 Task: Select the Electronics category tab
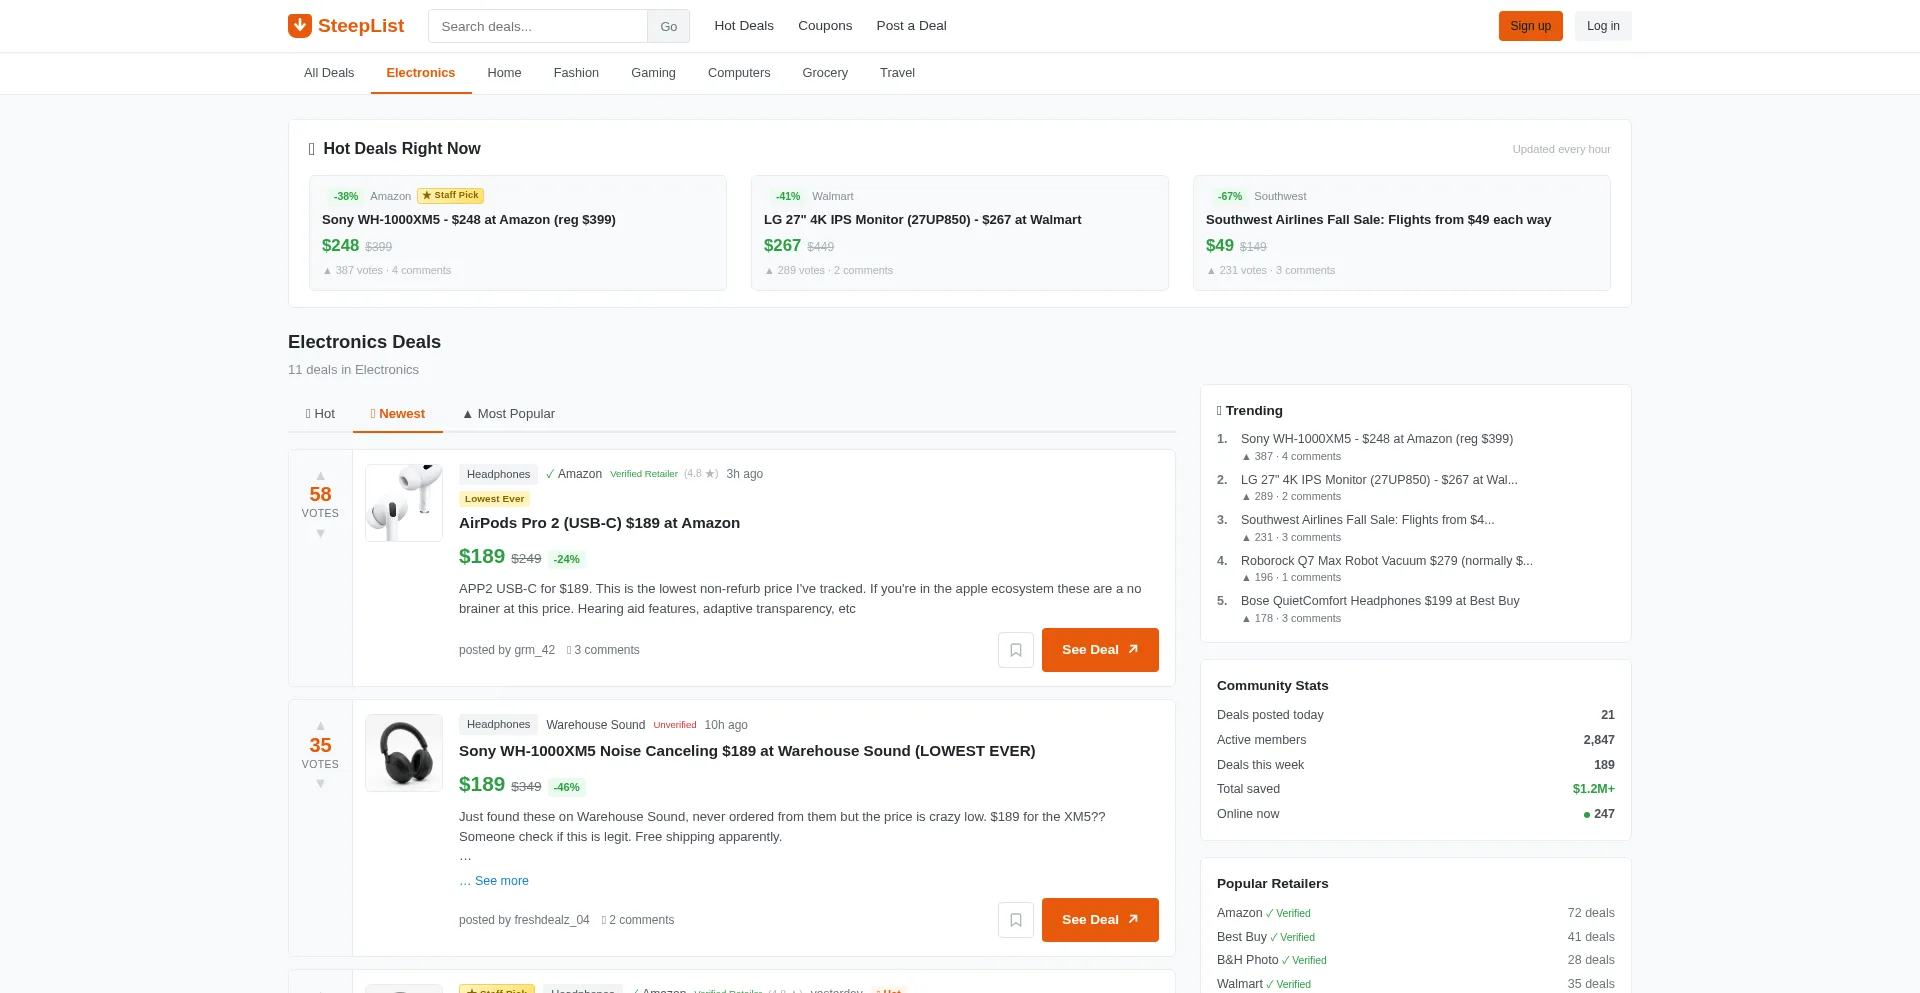click(x=421, y=73)
